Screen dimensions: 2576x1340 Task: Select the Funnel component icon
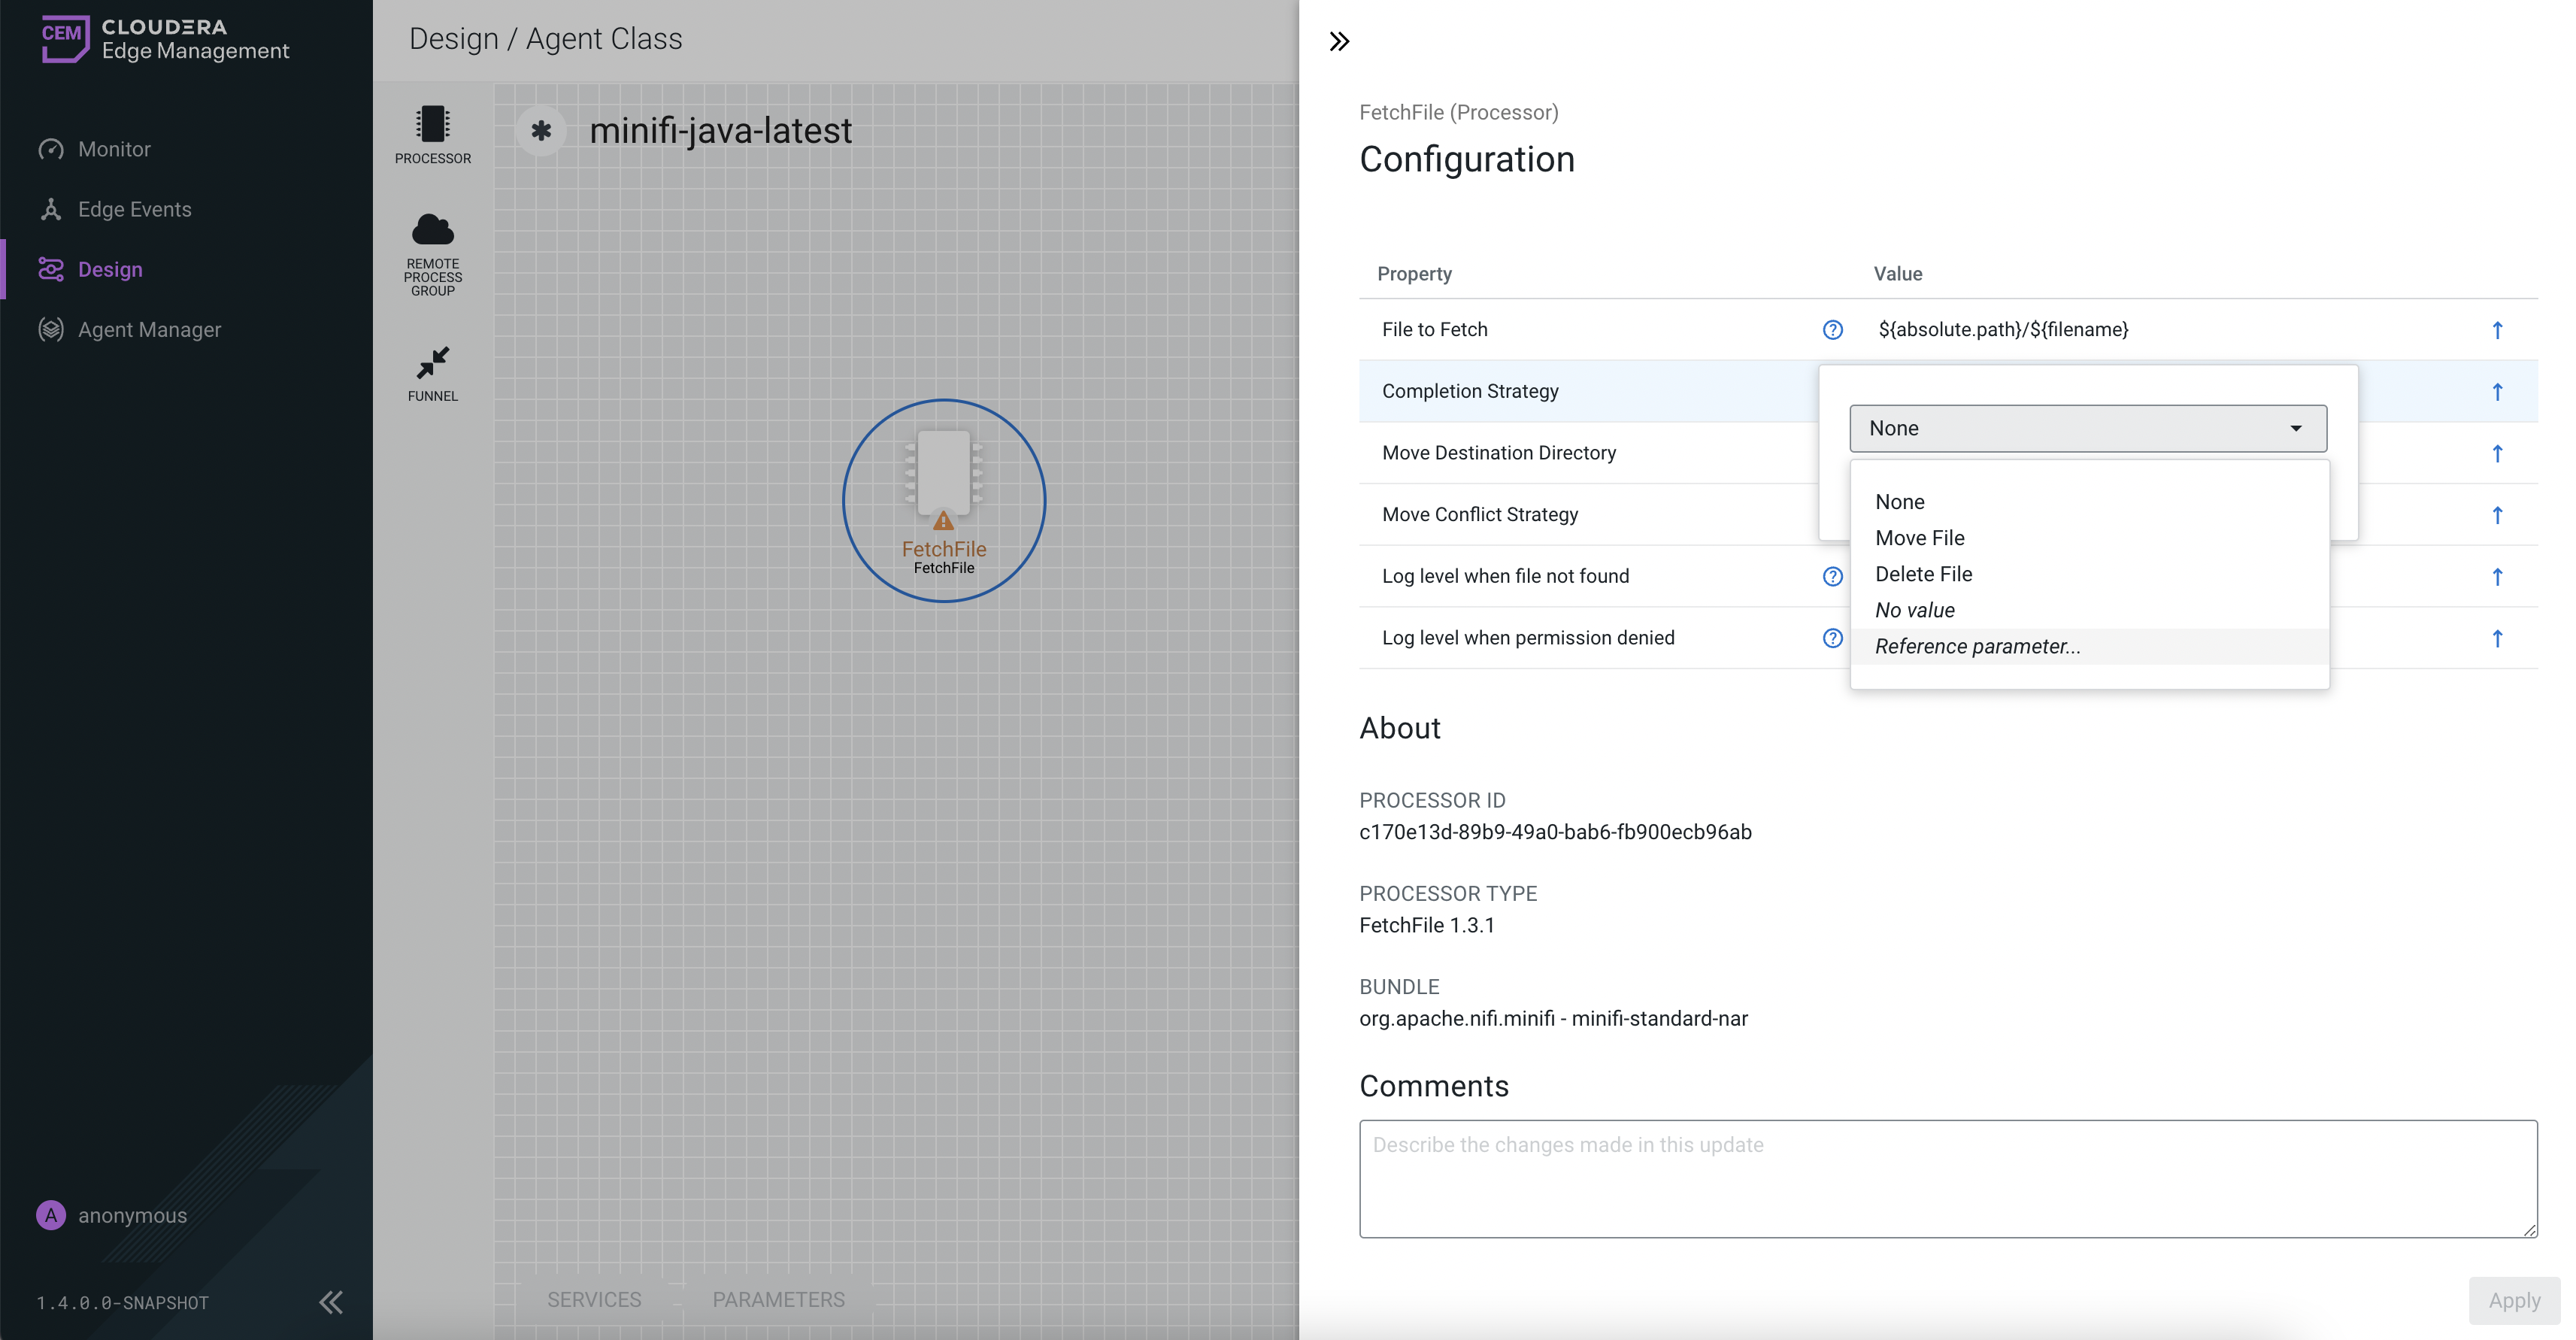point(432,362)
